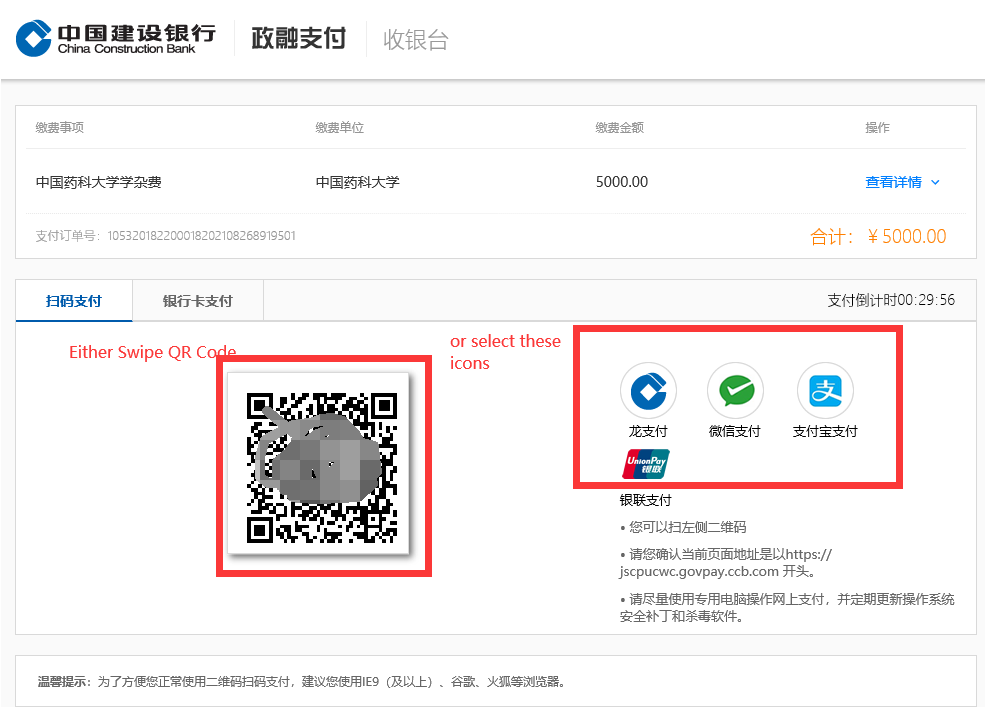Click the 缴费金额 column header
985x707 pixels.
tap(619, 128)
